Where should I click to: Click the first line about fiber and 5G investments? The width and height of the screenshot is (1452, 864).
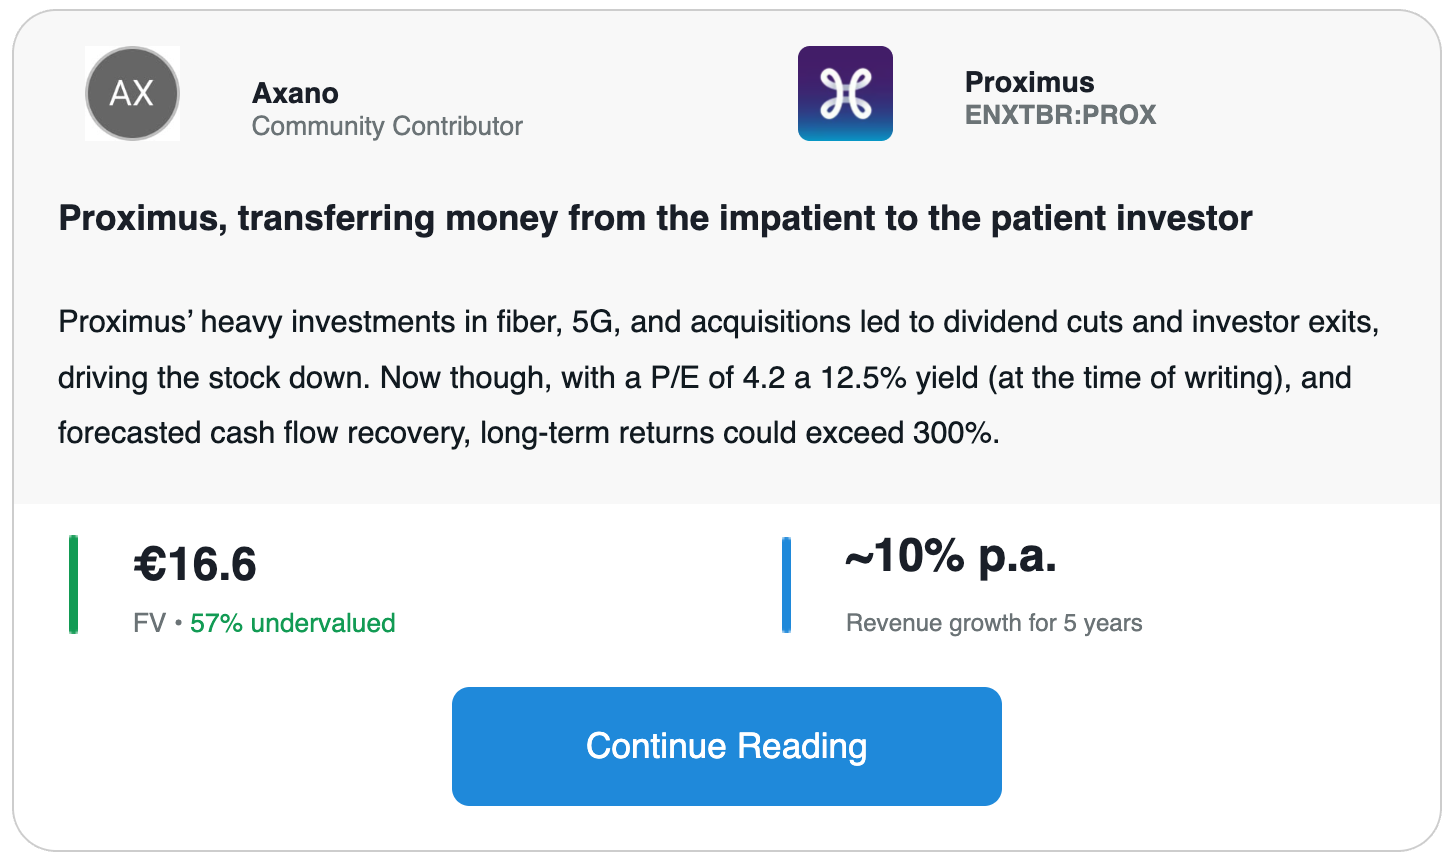[x=718, y=322]
